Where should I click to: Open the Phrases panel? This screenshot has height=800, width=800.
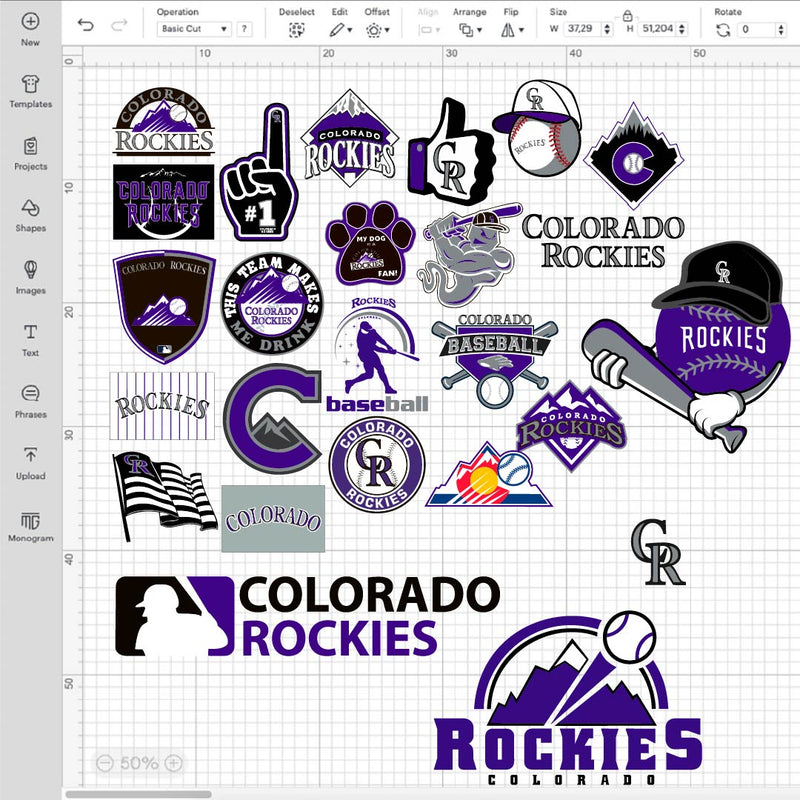(30, 399)
